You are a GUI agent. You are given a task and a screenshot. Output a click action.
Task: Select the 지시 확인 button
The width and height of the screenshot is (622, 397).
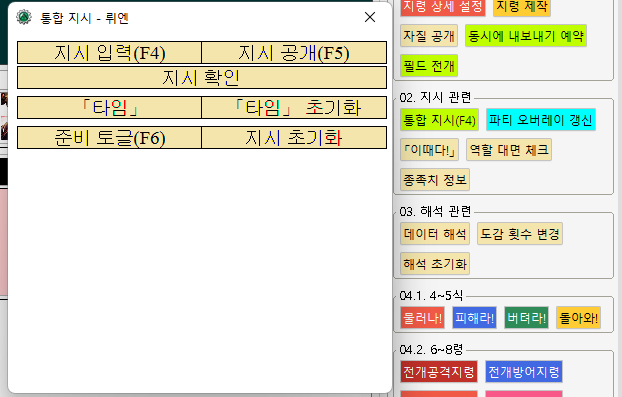pyautogui.click(x=202, y=78)
